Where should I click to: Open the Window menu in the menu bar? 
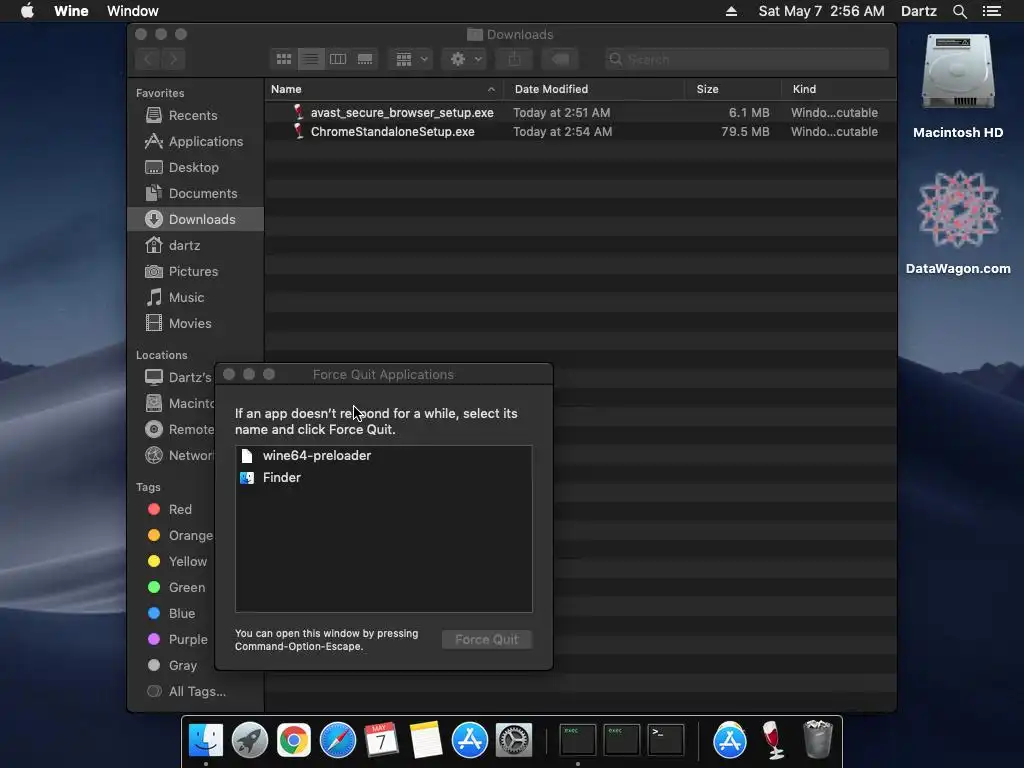[x=133, y=11]
